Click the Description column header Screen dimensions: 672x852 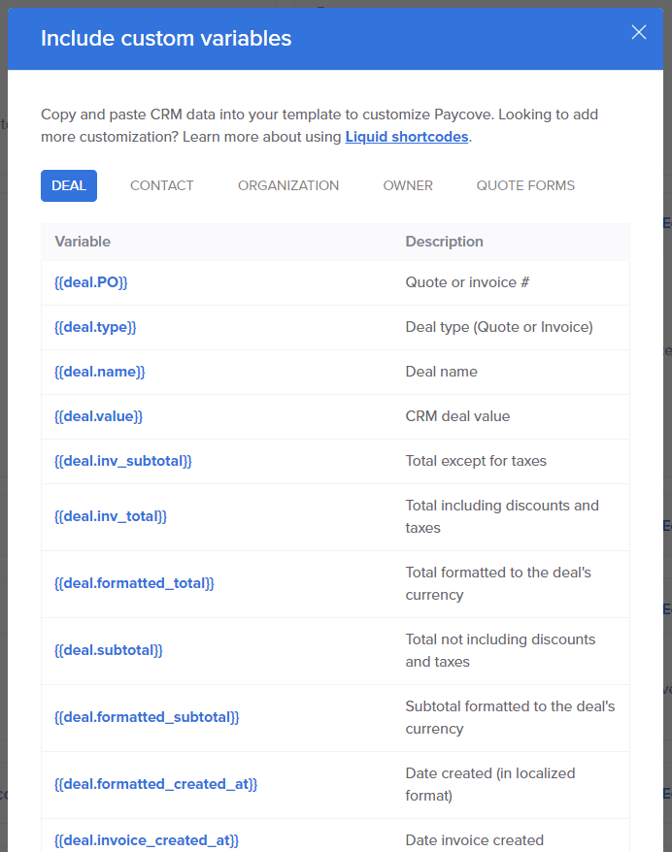coord(444,242)
